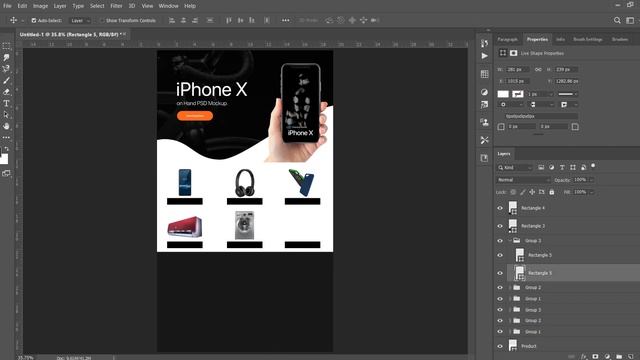640x360 pixels.
Task: Open the Filter menu
Action: [x=116, y=6]
